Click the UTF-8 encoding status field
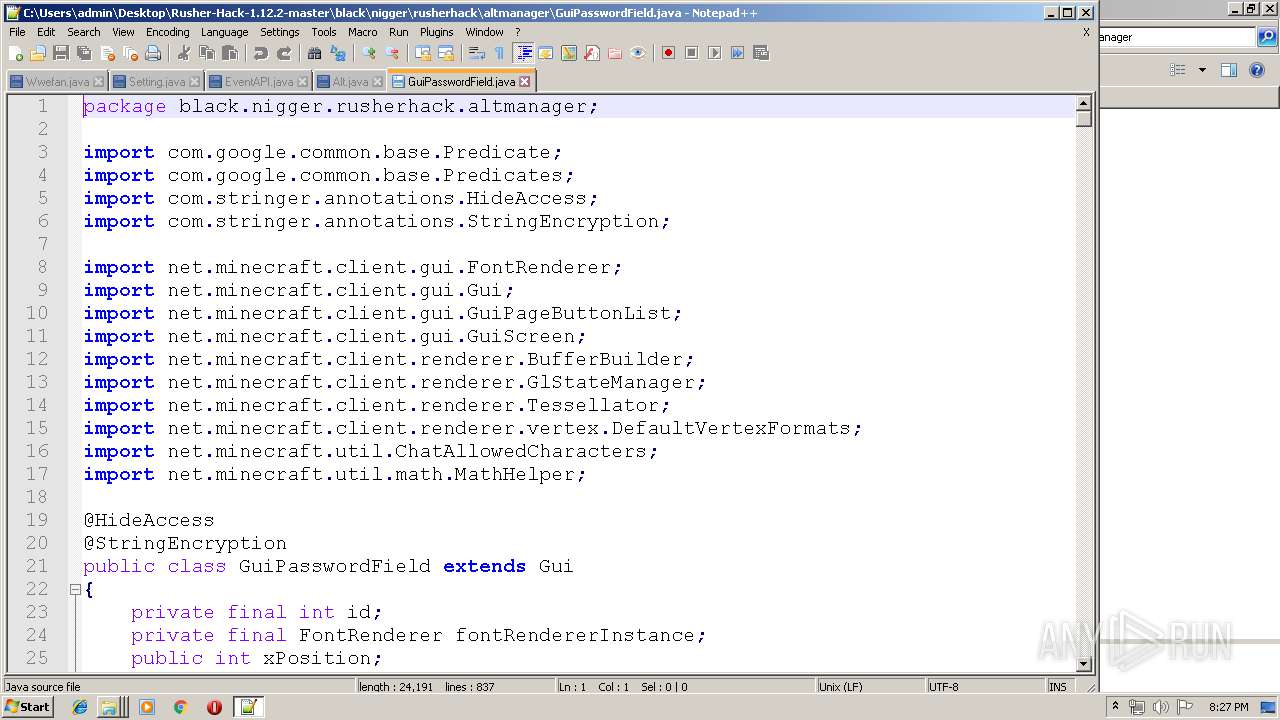1280x720 pixels. pos(985,687)
